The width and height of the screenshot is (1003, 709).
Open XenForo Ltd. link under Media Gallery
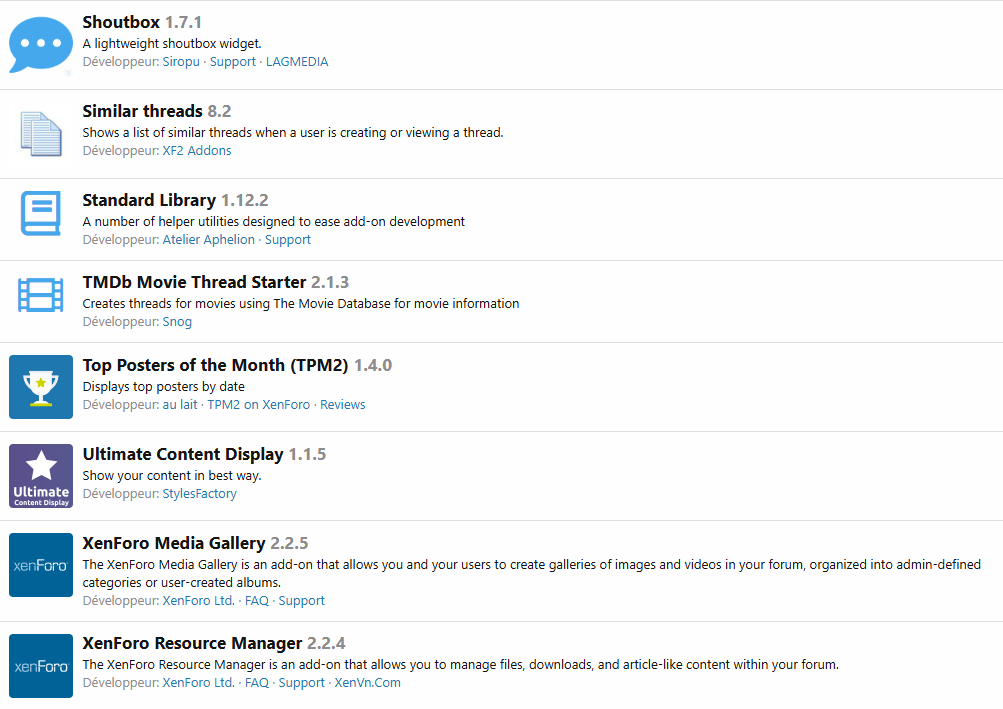click(198, 601)
